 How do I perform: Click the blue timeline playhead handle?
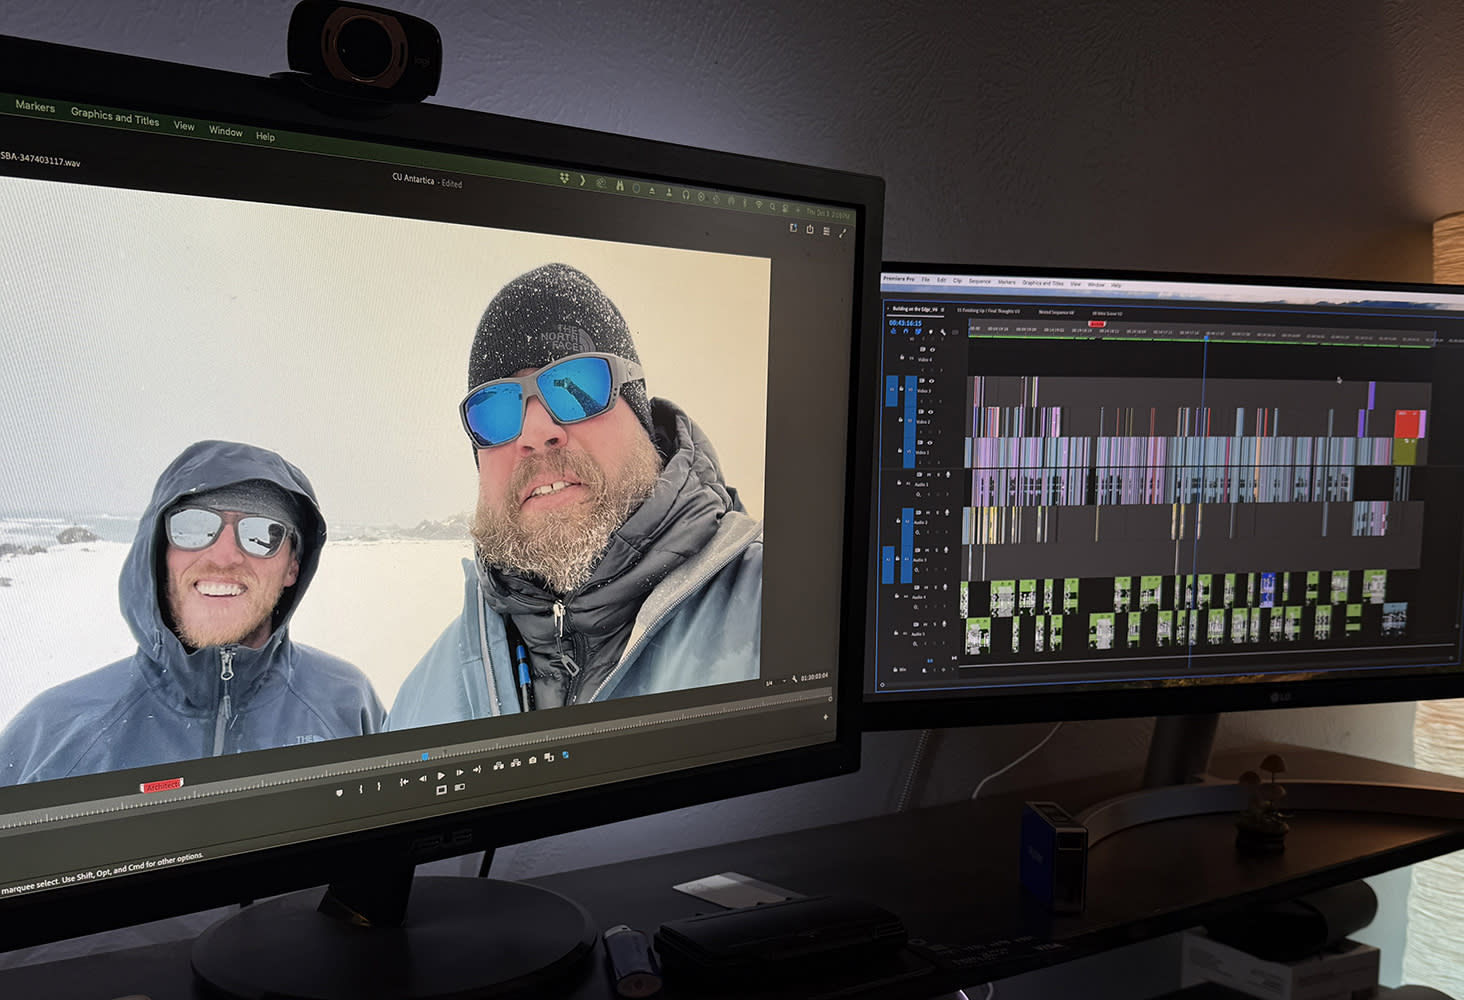(x=1204, y=337)
